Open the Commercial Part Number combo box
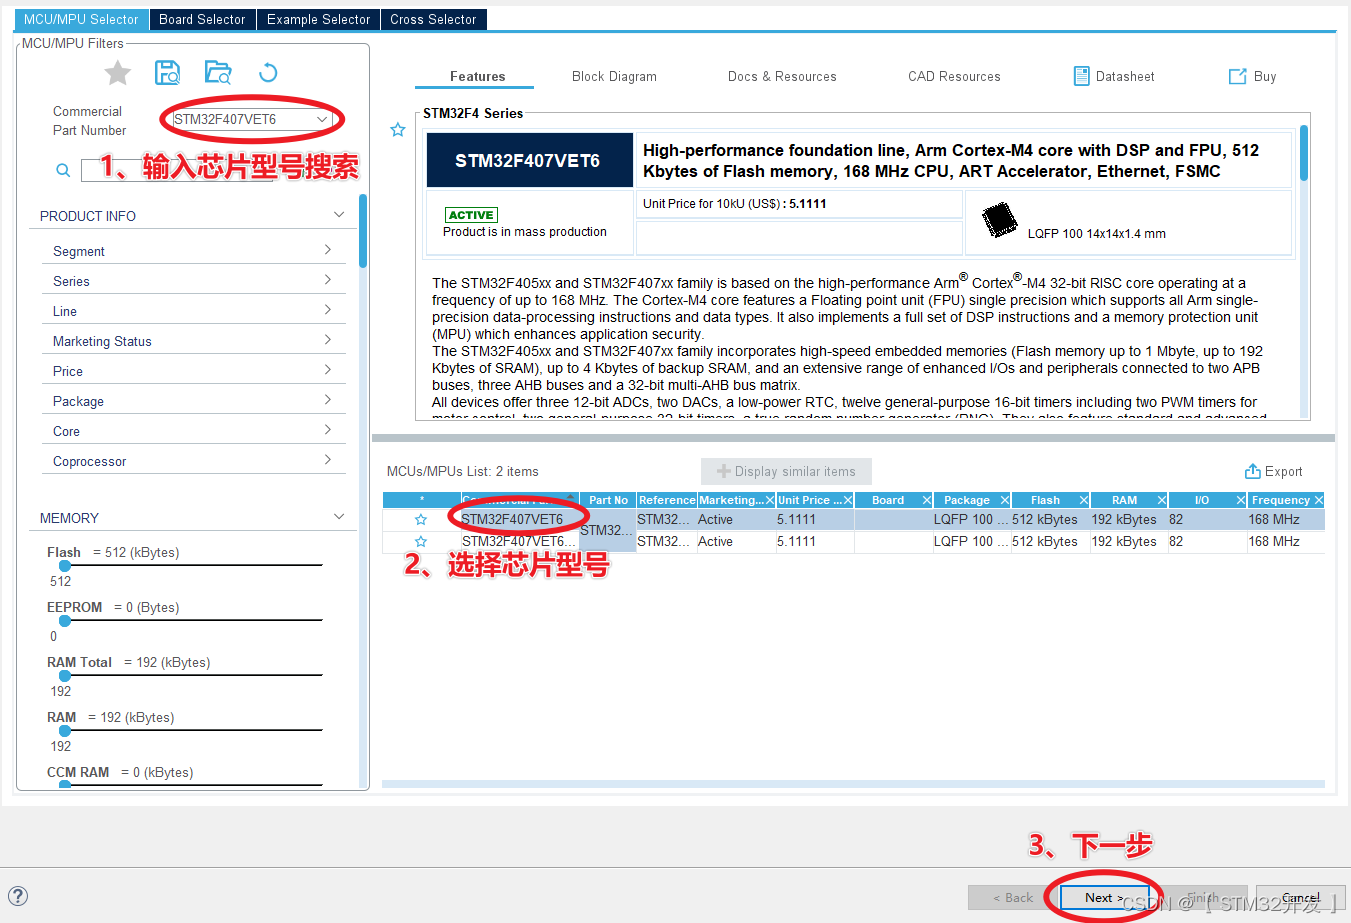The height and width of the screenshot is (923, 1351). point(251,119)
